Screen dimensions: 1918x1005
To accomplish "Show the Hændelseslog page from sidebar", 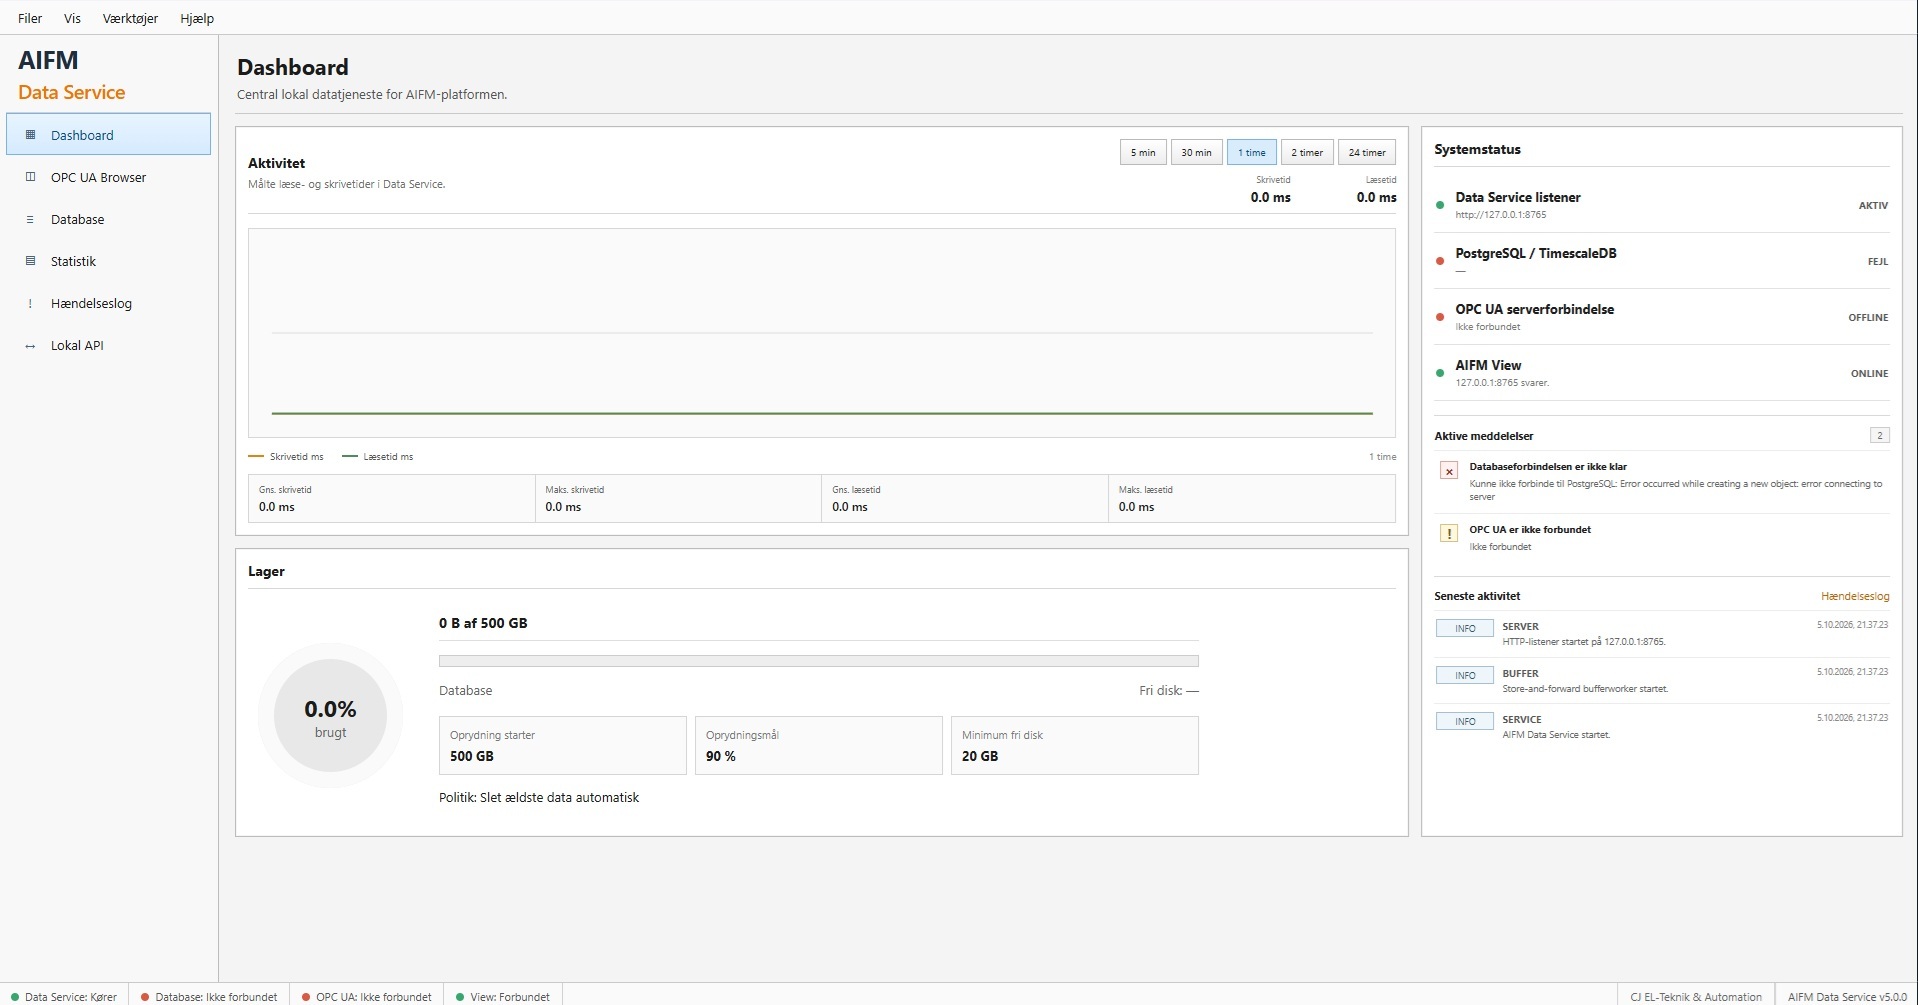I will (x=108, y=303).
